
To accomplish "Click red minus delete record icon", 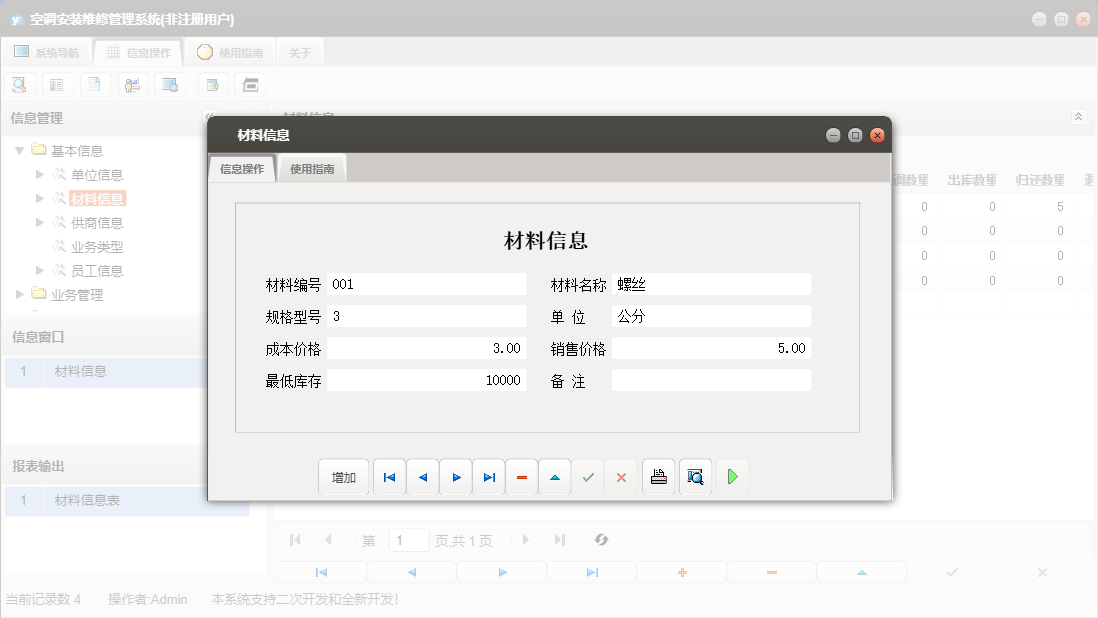I will tap(522, 478).
